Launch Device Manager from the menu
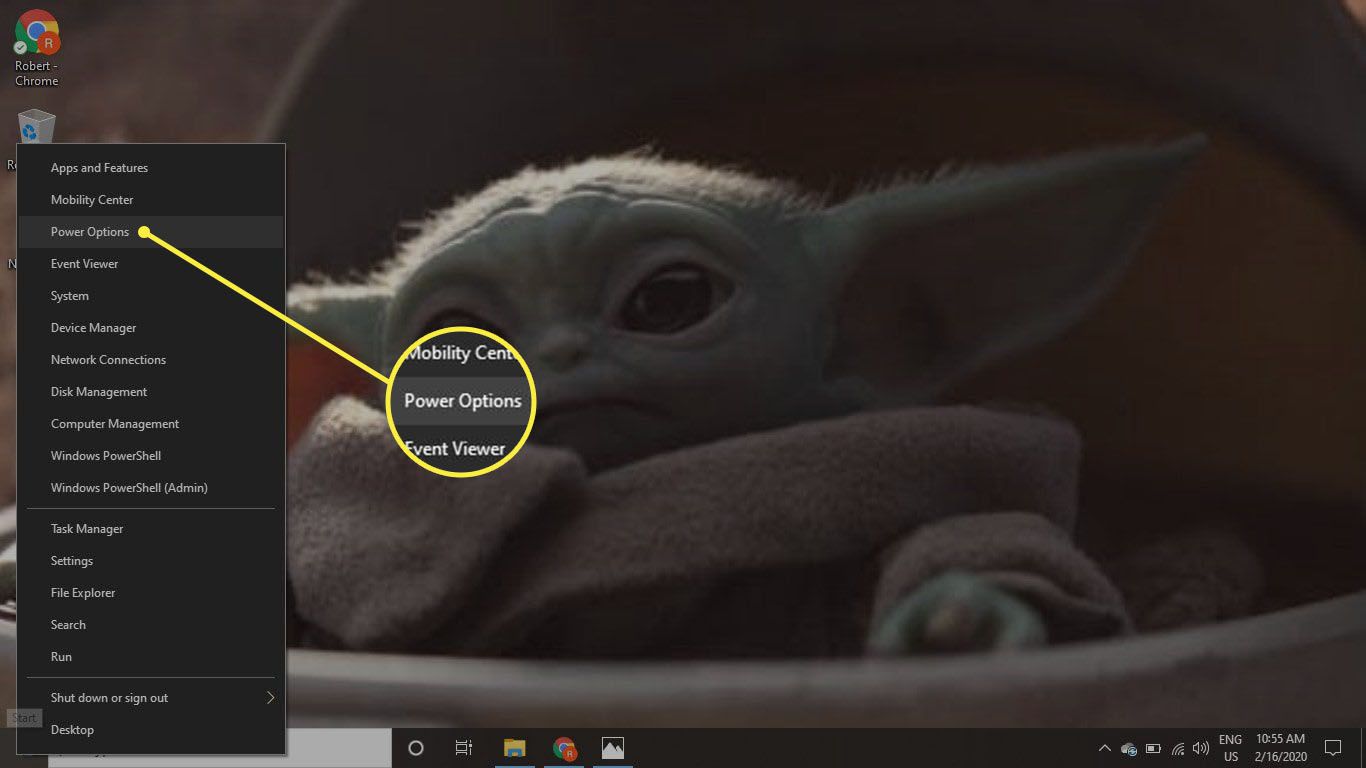 [151, 328]
